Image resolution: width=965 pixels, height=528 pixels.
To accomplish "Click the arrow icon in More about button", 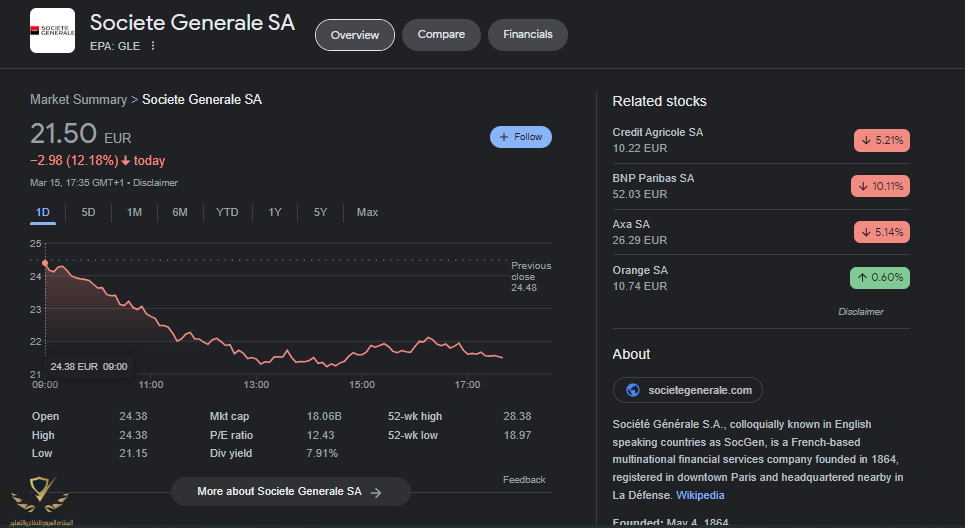I will click(x=377, y=492).
